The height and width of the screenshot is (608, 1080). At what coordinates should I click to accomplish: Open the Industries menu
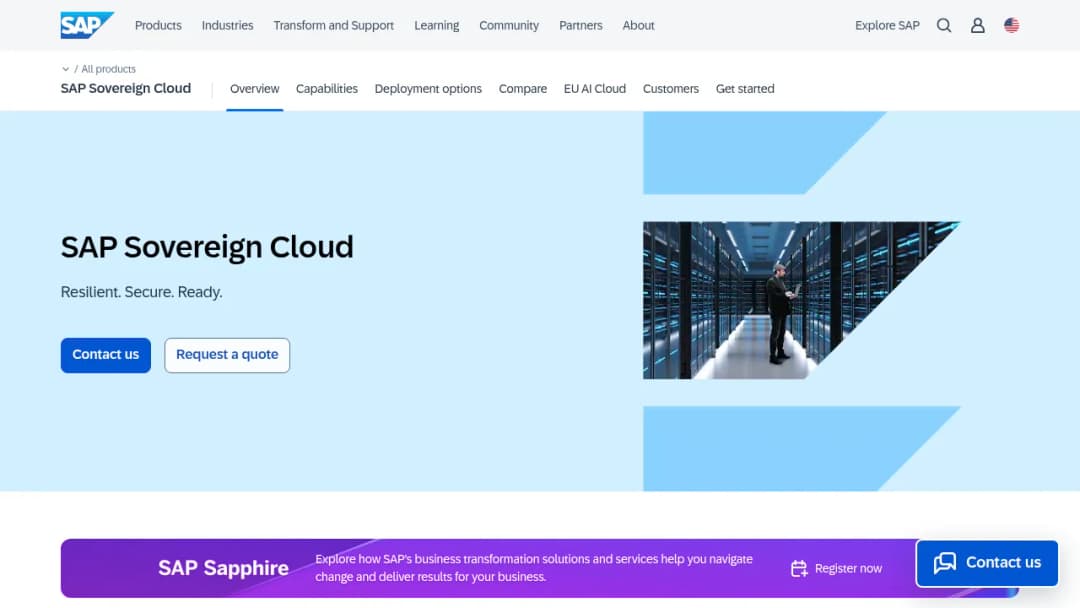point(227,25)
